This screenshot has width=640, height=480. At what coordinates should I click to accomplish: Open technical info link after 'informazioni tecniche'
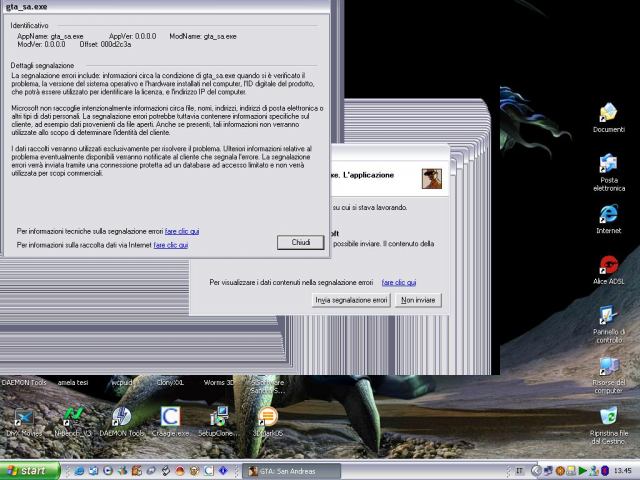point(182,231)
